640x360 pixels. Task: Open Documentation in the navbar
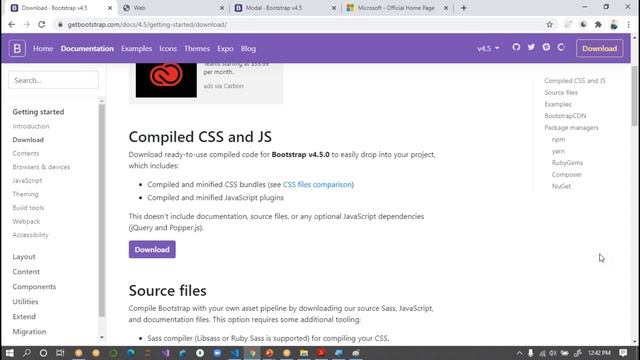(87, 49)
